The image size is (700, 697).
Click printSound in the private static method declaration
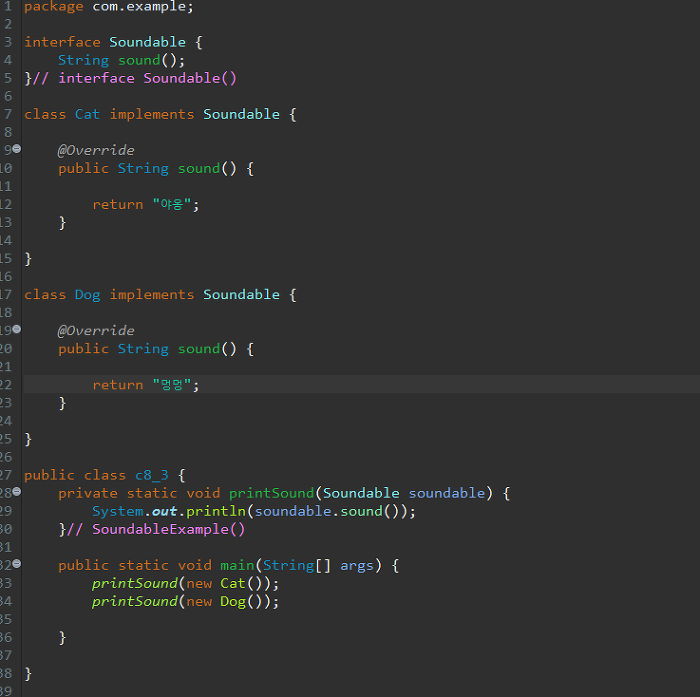pyautogui.click(x=271, y=493)
